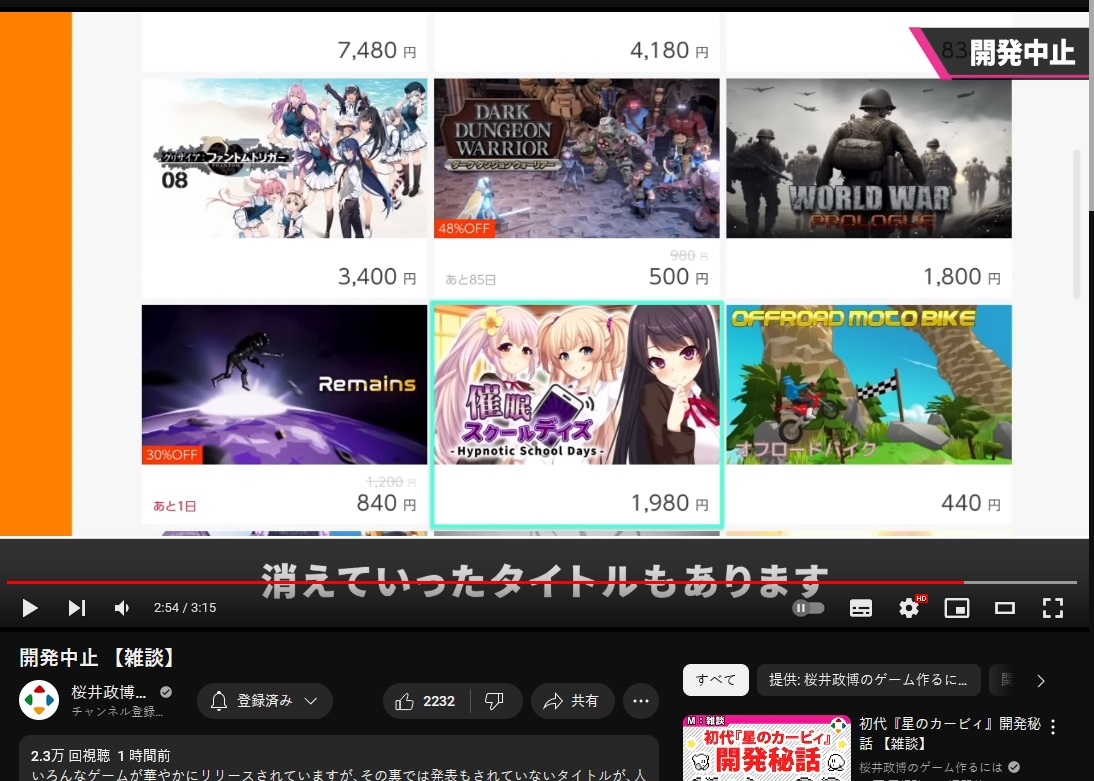Open the 桜井政博 channel avatar
The width and height of the screenshot is (1094, 781).
click(x=39, y=701)
